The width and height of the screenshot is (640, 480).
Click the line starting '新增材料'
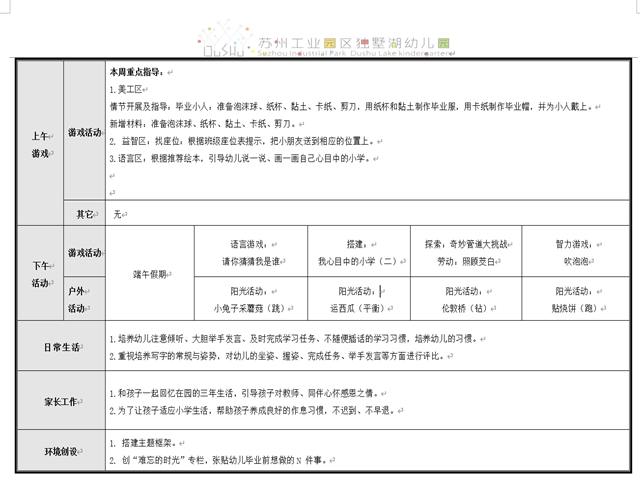(203, 124)
